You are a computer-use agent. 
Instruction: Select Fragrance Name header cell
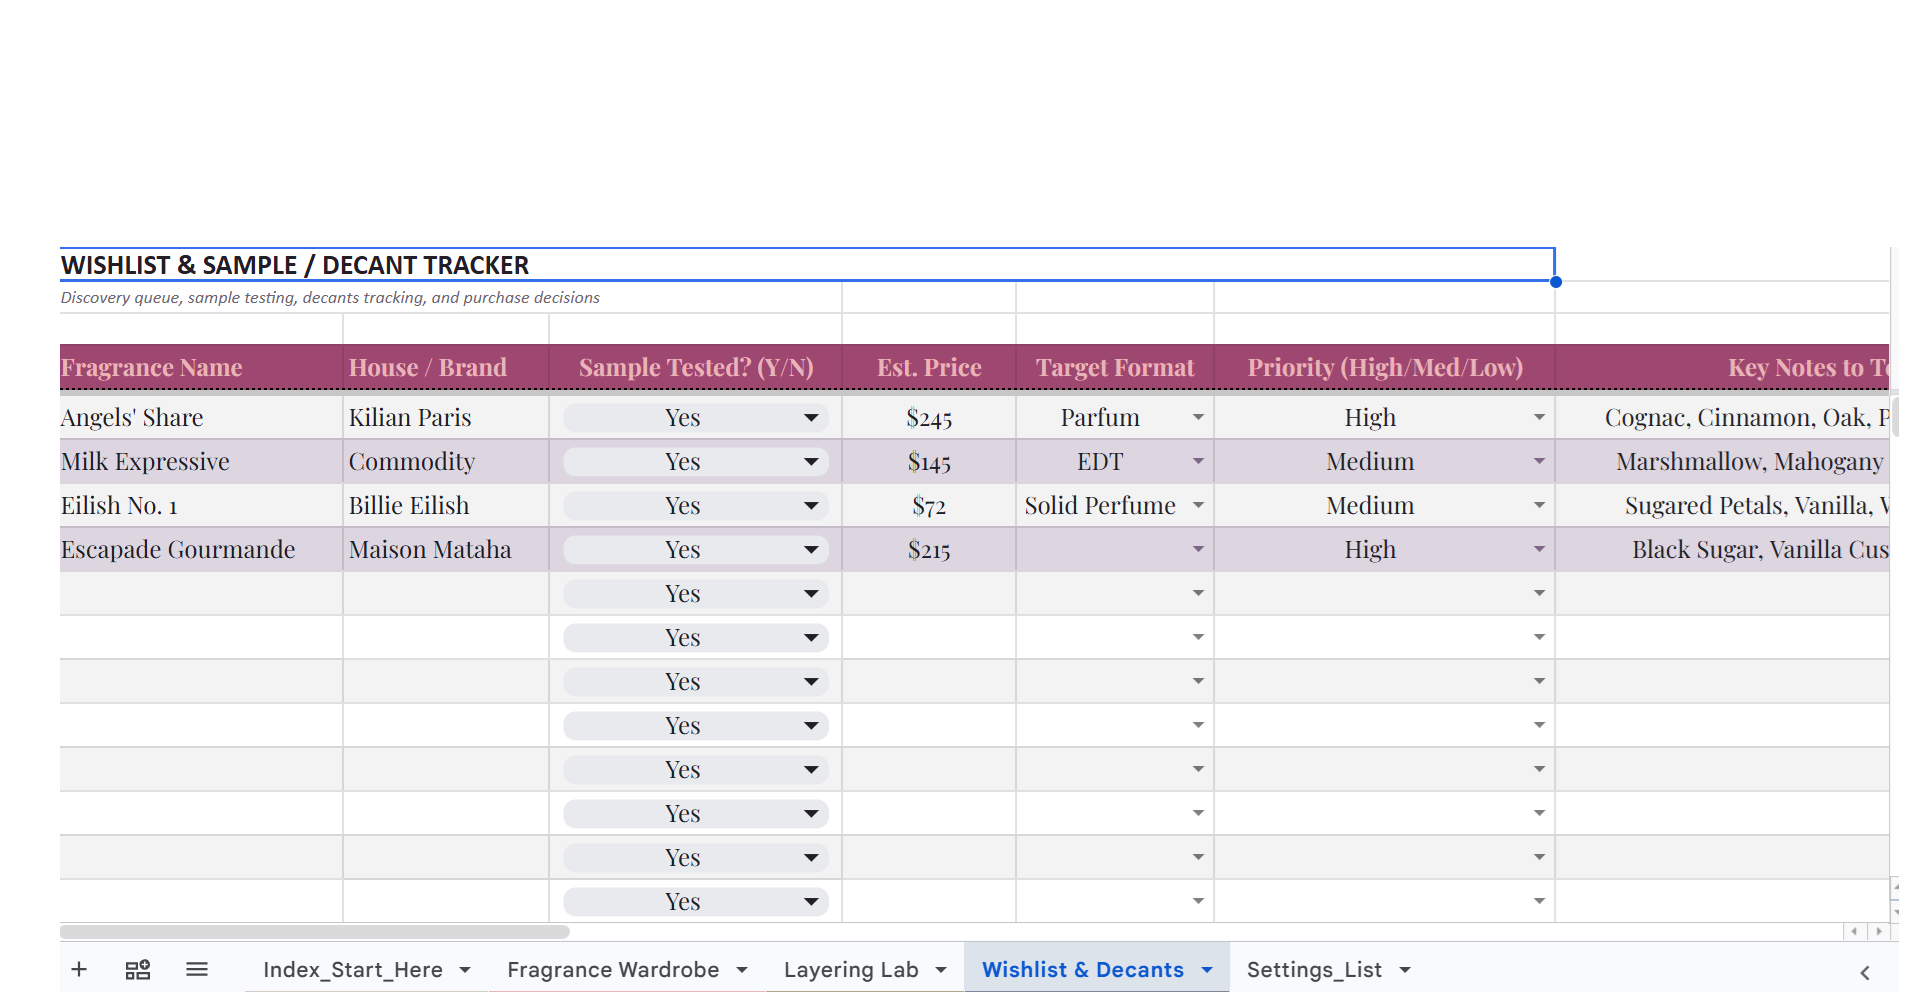tap(201, 367)
